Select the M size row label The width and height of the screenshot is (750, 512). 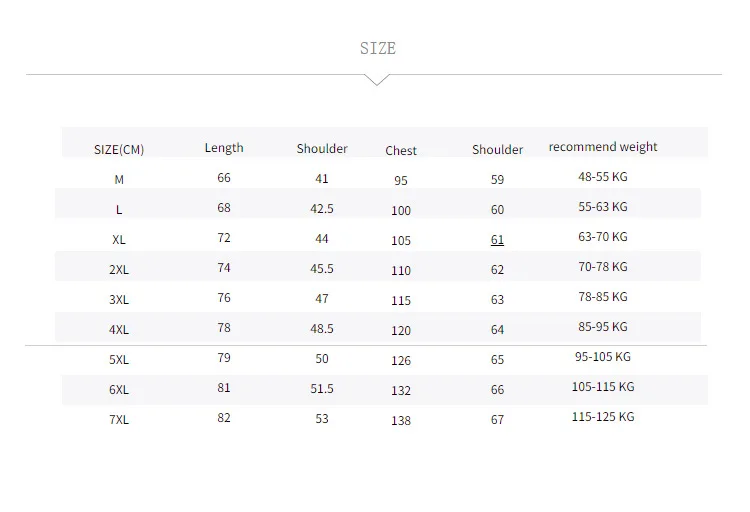[119, 179]
